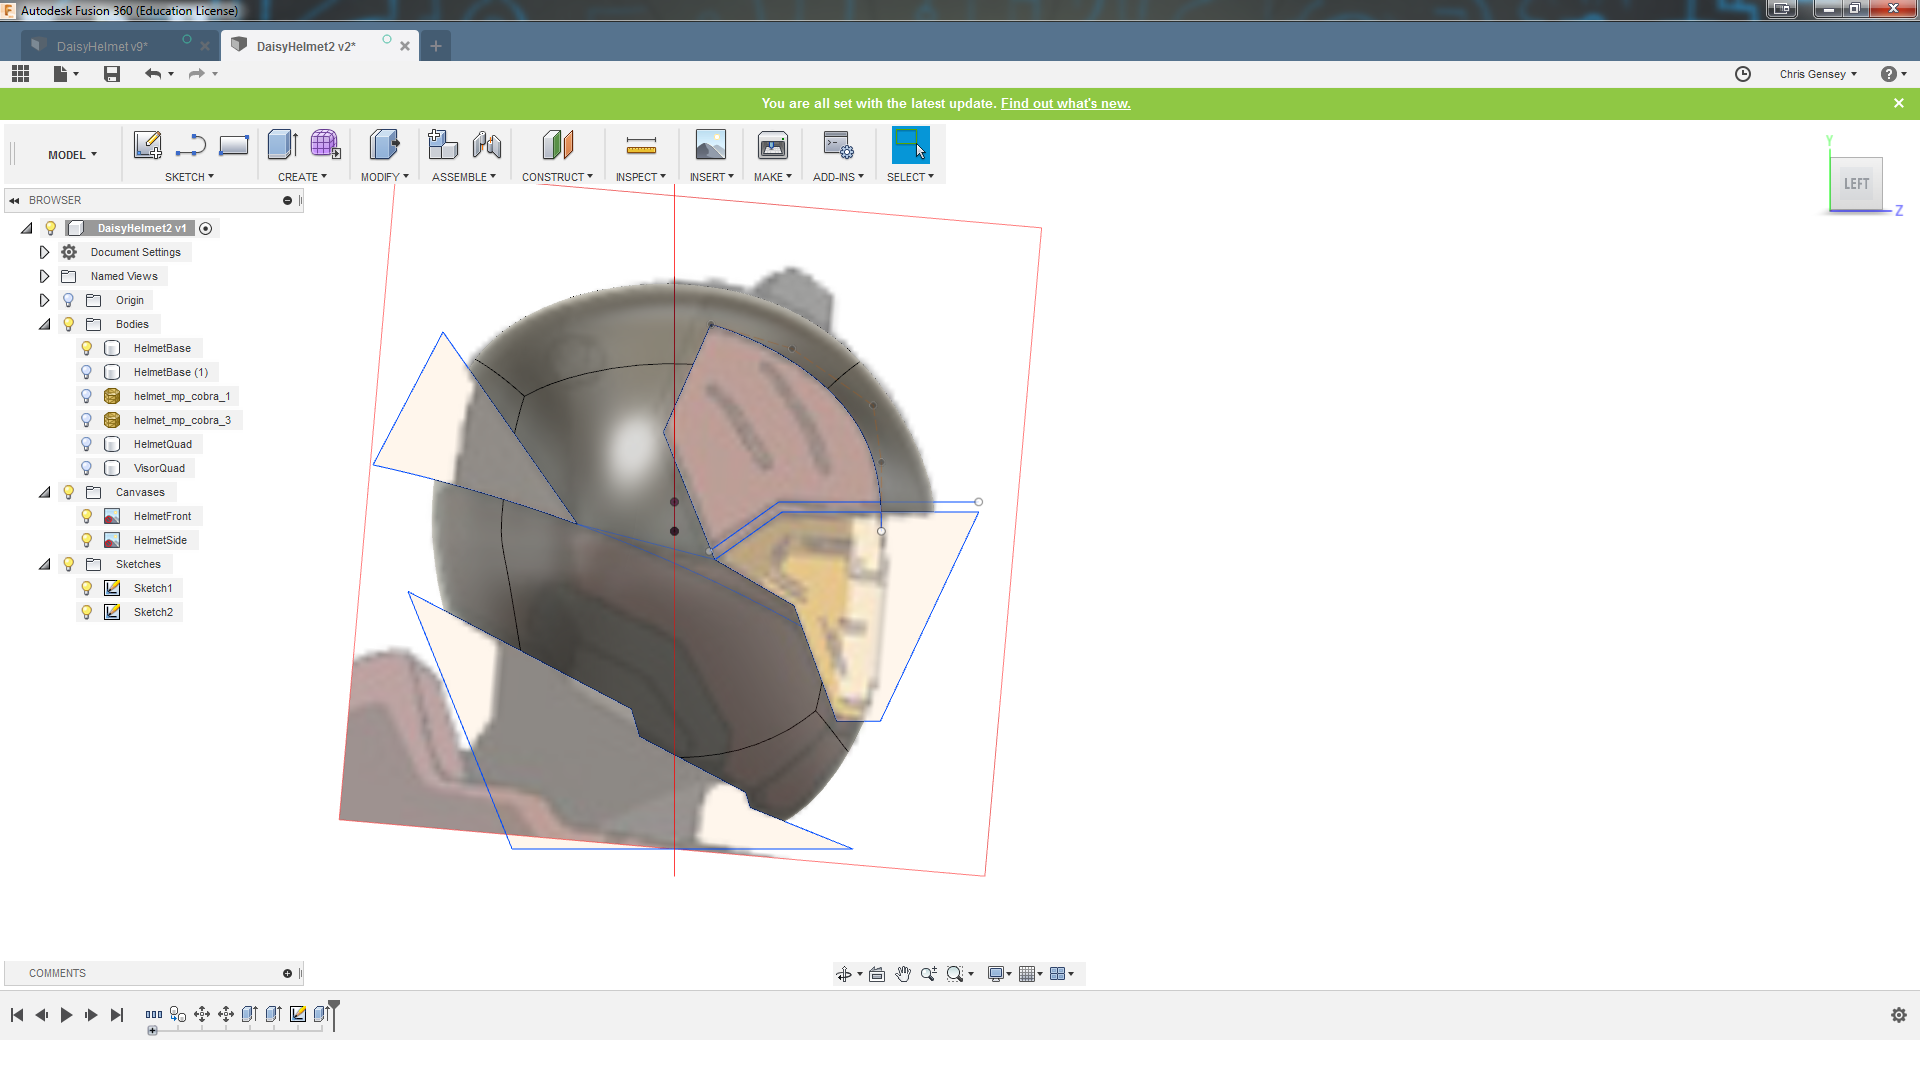The width and height of the screenshot is (1920, 1080).
Task: Click the Create Sketch icon
Action: [148, 146]
